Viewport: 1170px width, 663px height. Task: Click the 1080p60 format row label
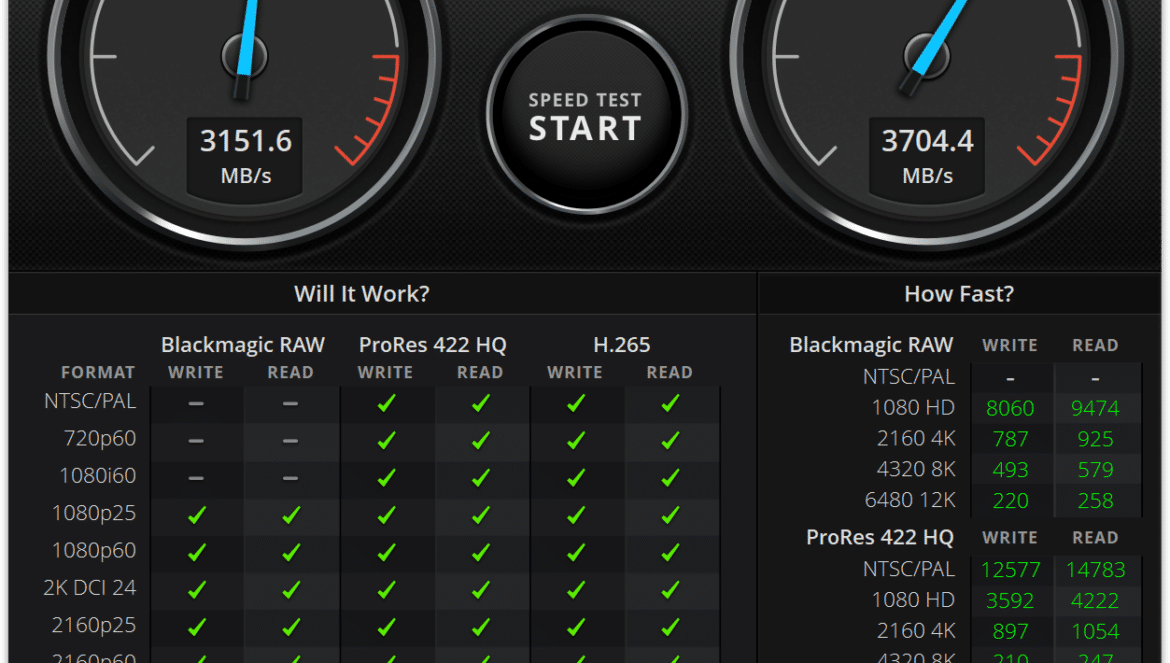tap(94, 550)
